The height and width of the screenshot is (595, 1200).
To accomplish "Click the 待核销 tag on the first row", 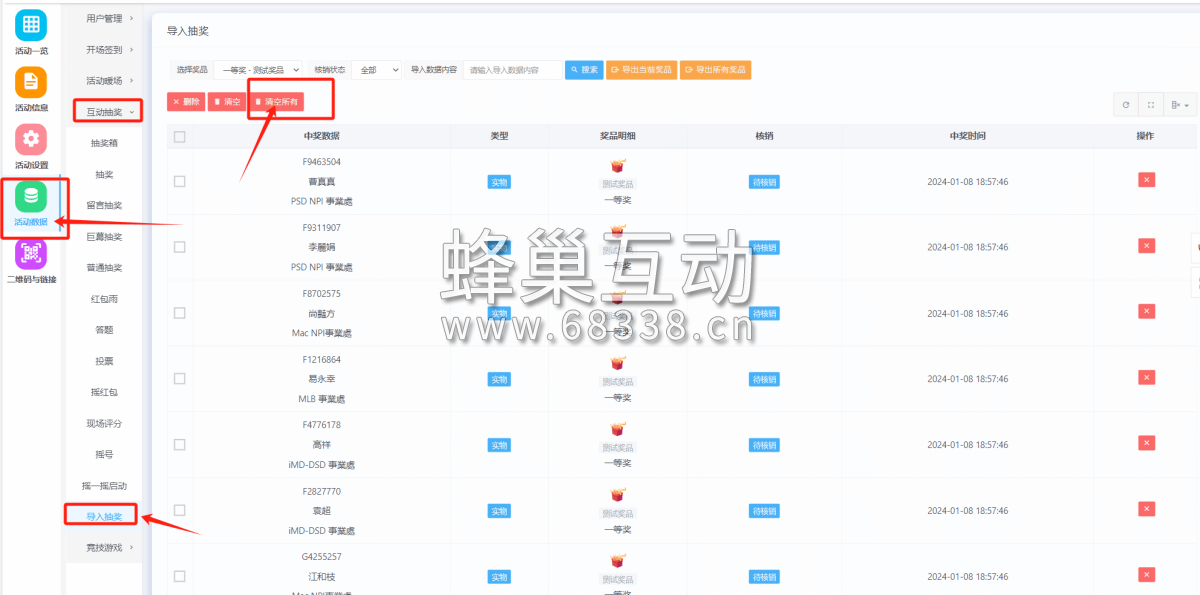I will click(764, 181).
